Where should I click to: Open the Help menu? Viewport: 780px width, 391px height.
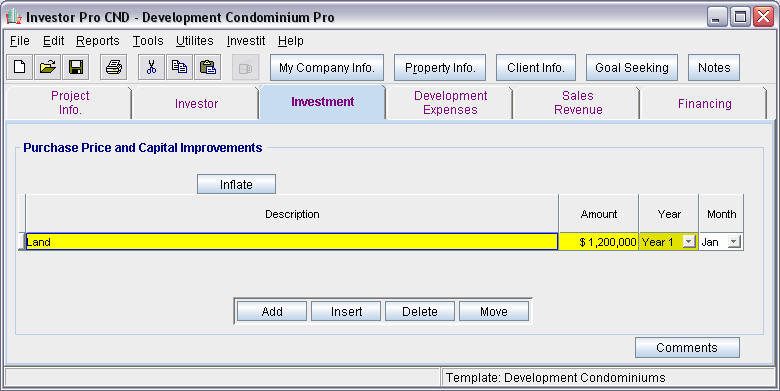click(x=291, y=41)
